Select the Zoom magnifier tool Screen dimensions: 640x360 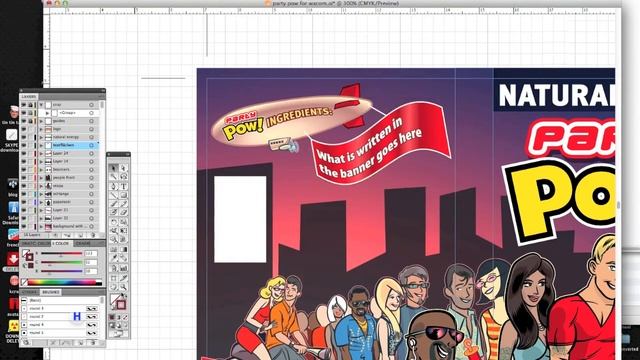123,287
